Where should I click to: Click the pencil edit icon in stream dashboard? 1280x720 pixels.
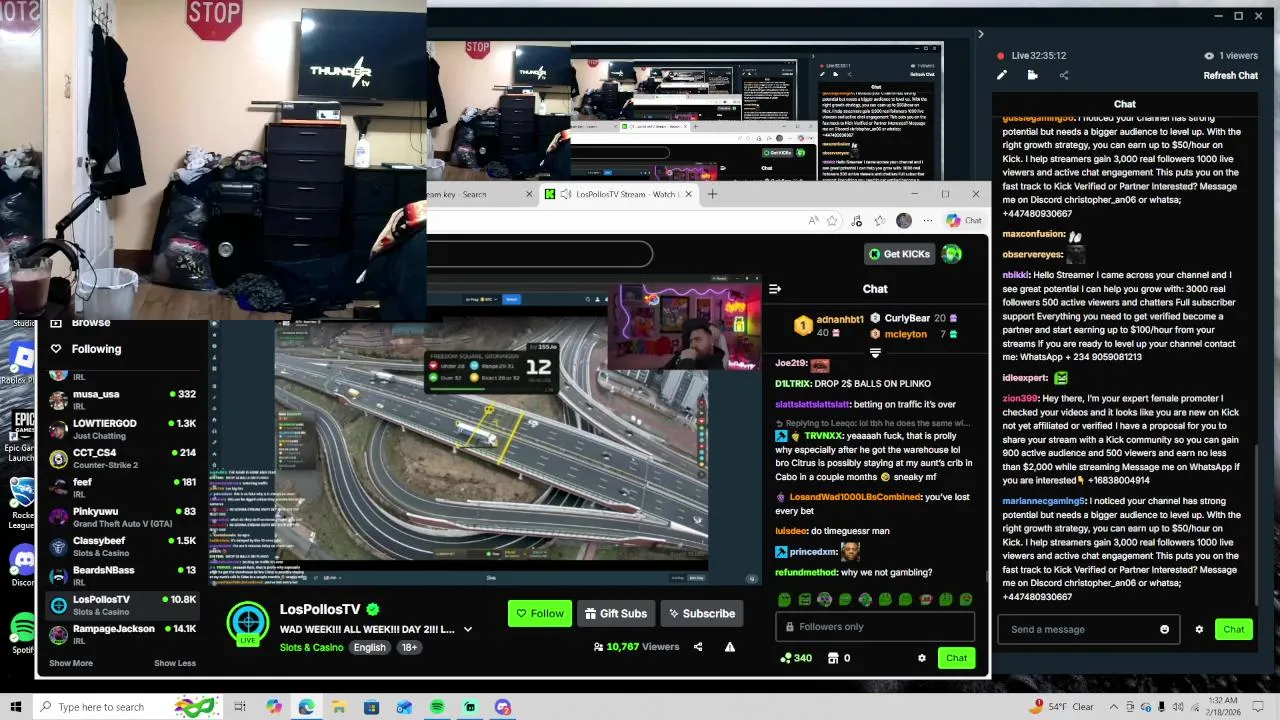tap(1002, 75)
